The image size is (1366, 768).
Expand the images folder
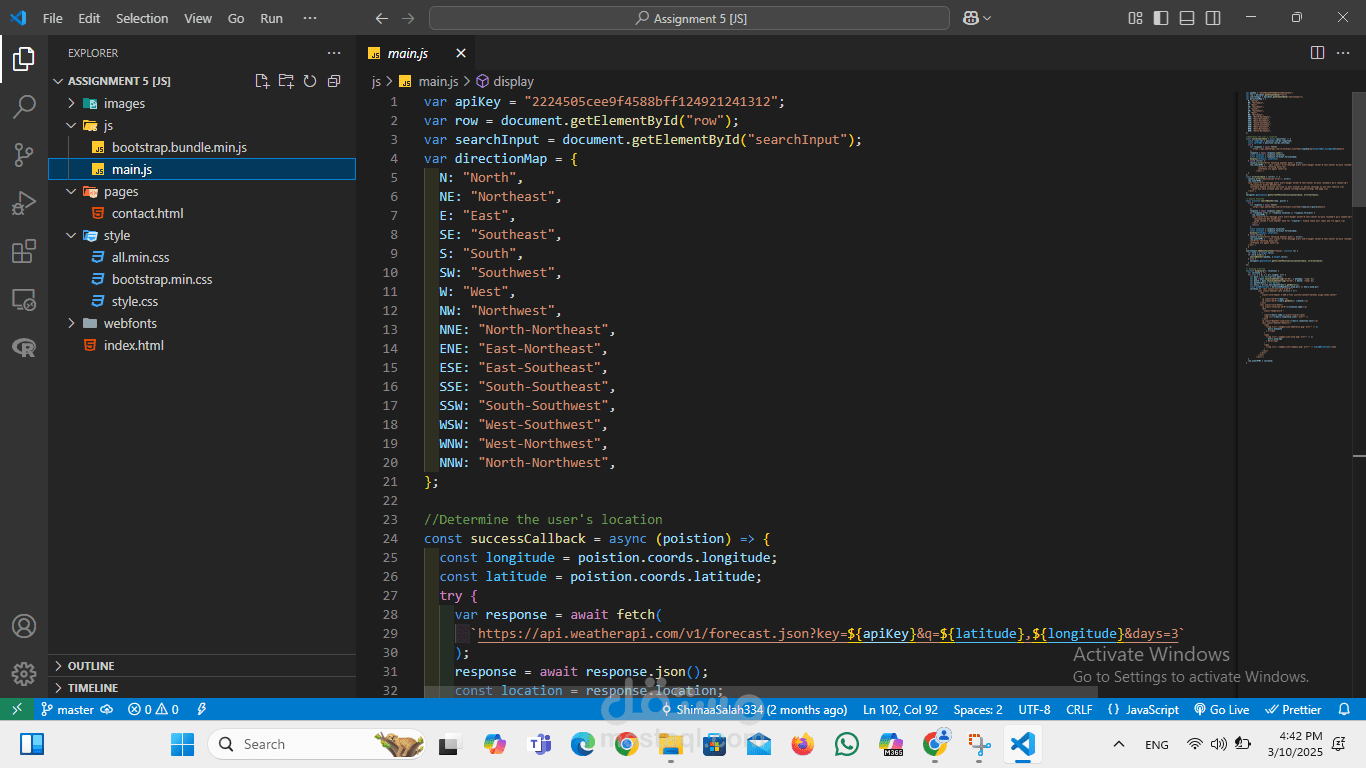[x=124, y=103]
